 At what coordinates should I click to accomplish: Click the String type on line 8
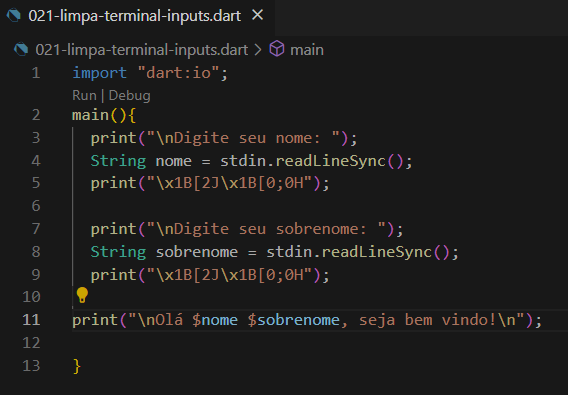coord(118,252)
